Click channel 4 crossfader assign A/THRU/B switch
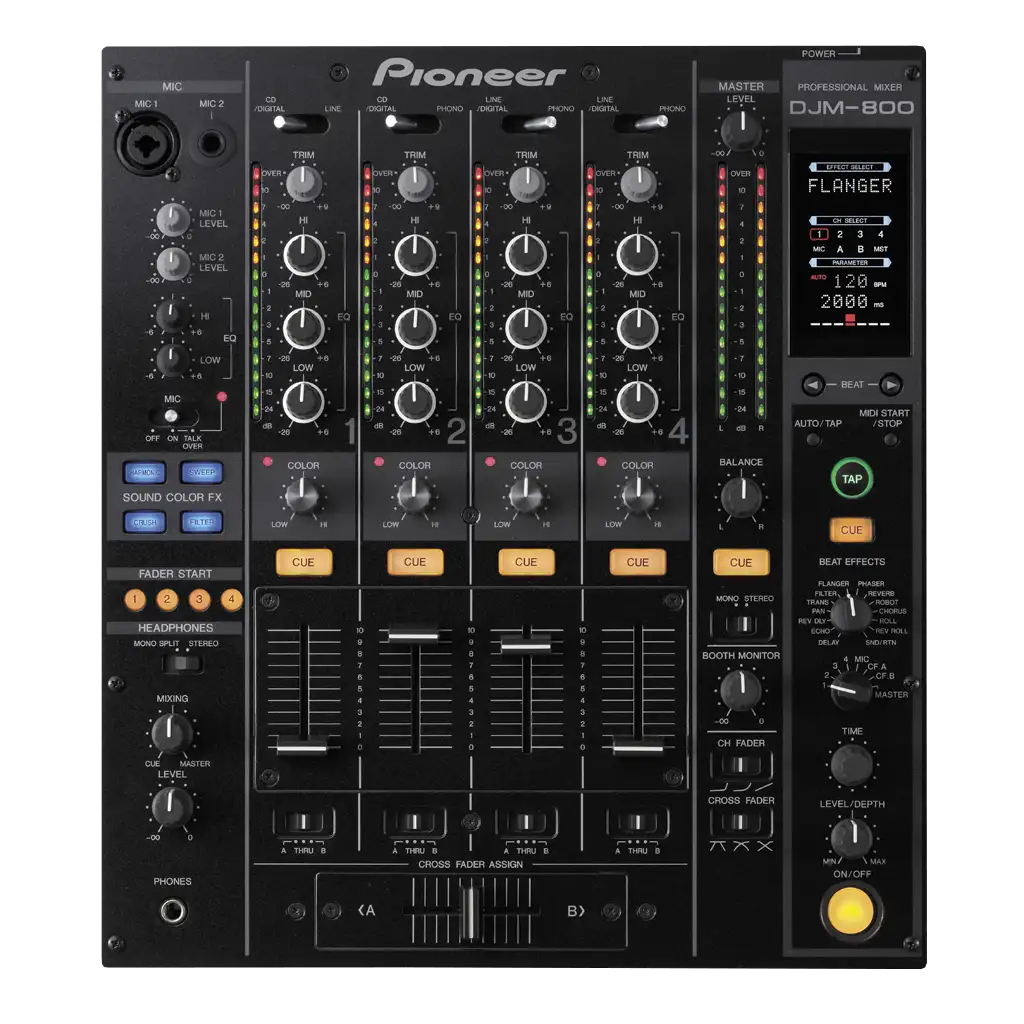This screenshot has height=1024, width=1024. (x=637, y=822)
